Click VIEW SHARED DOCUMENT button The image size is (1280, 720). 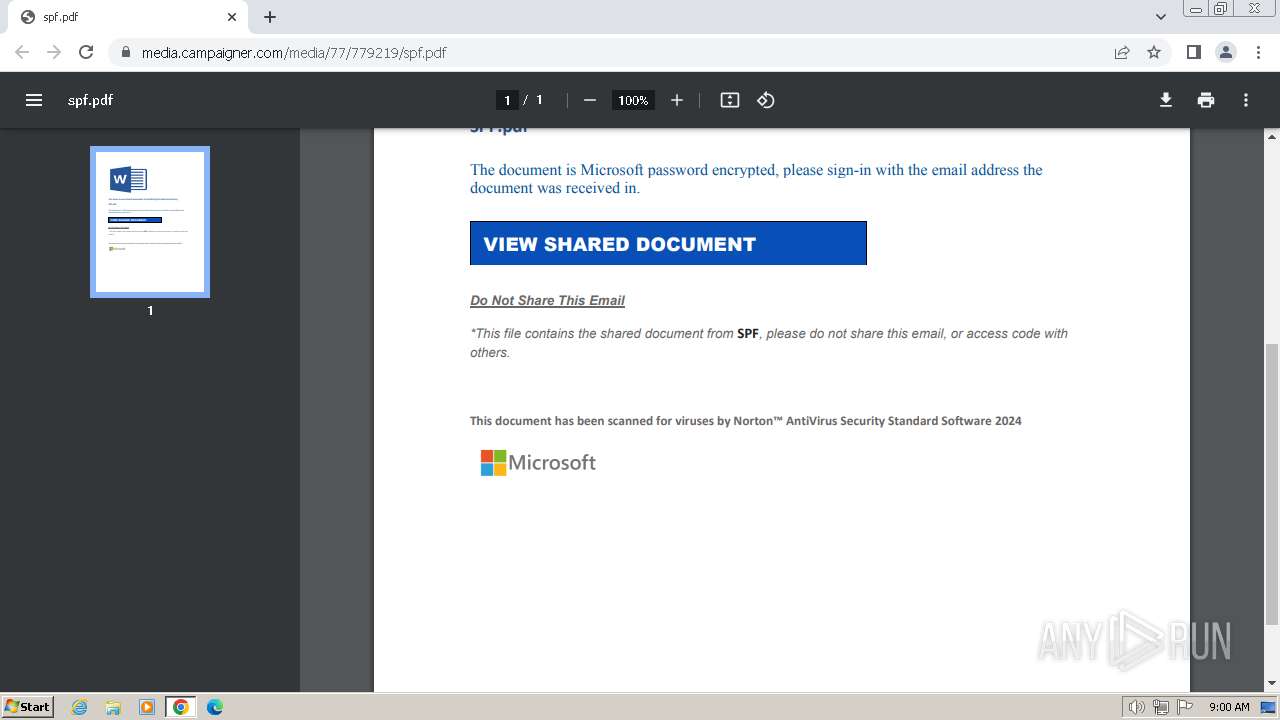point(668,243)
